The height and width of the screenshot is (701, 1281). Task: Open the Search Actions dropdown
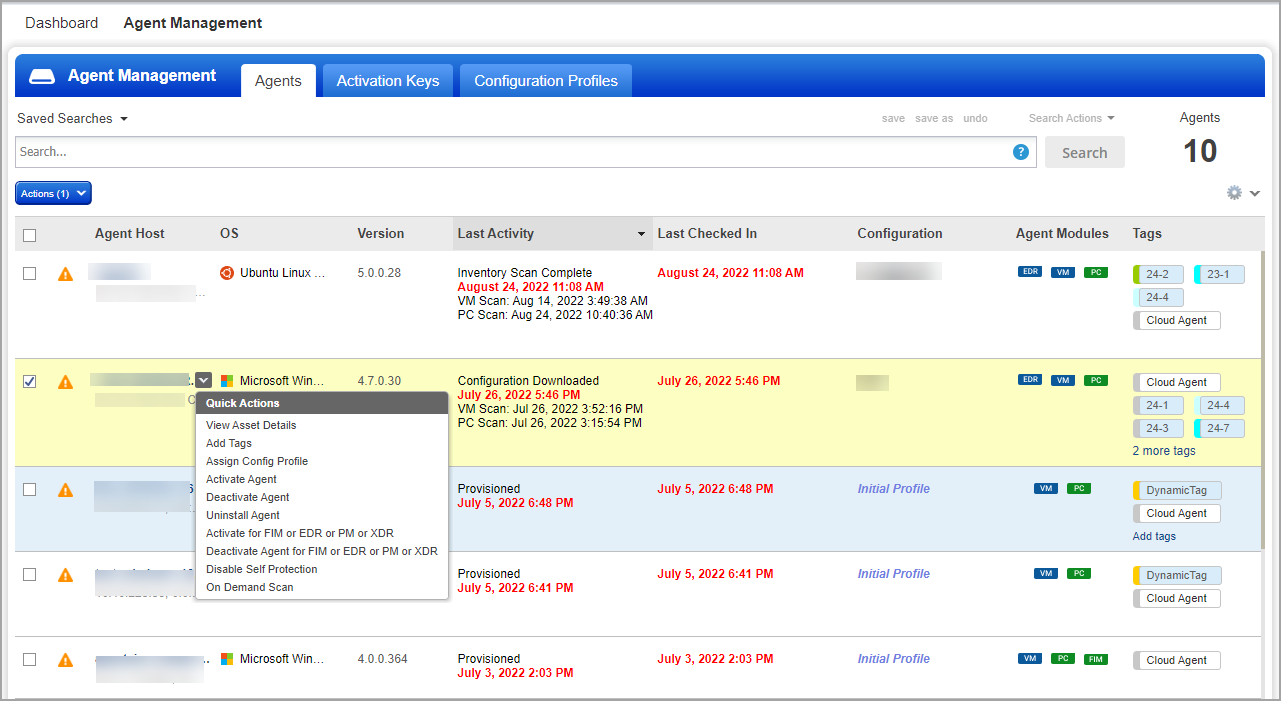(1071, 119)
